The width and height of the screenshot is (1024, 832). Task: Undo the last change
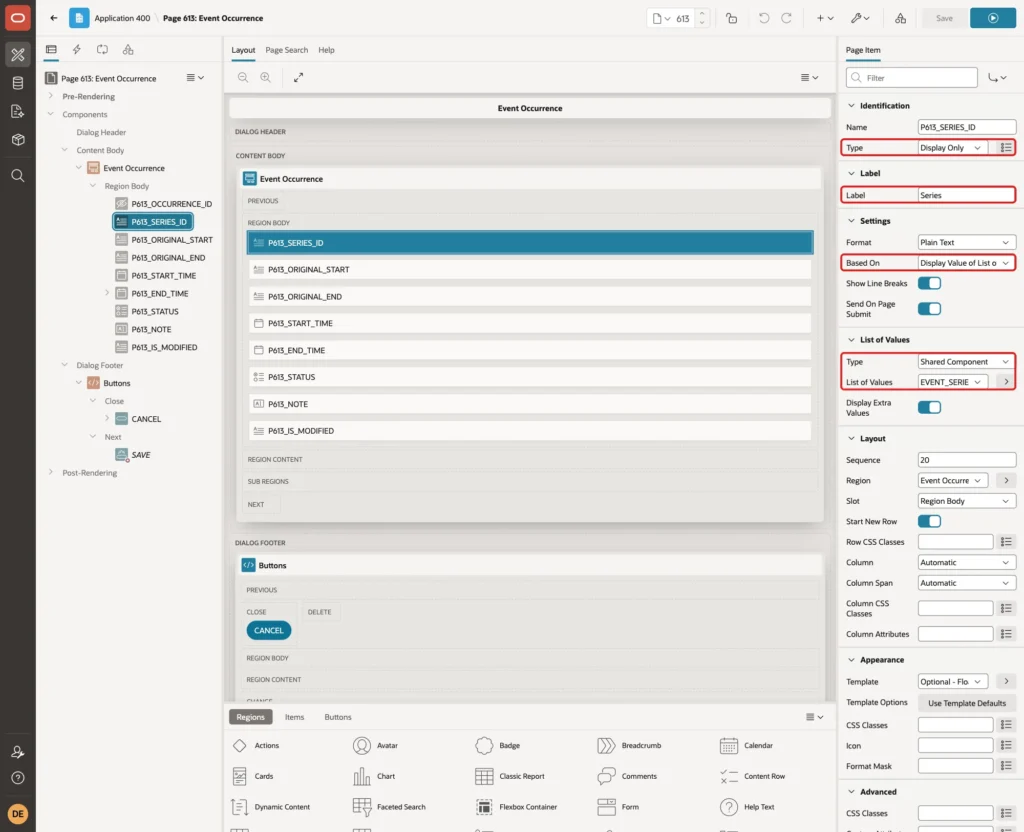pos(763,18)
